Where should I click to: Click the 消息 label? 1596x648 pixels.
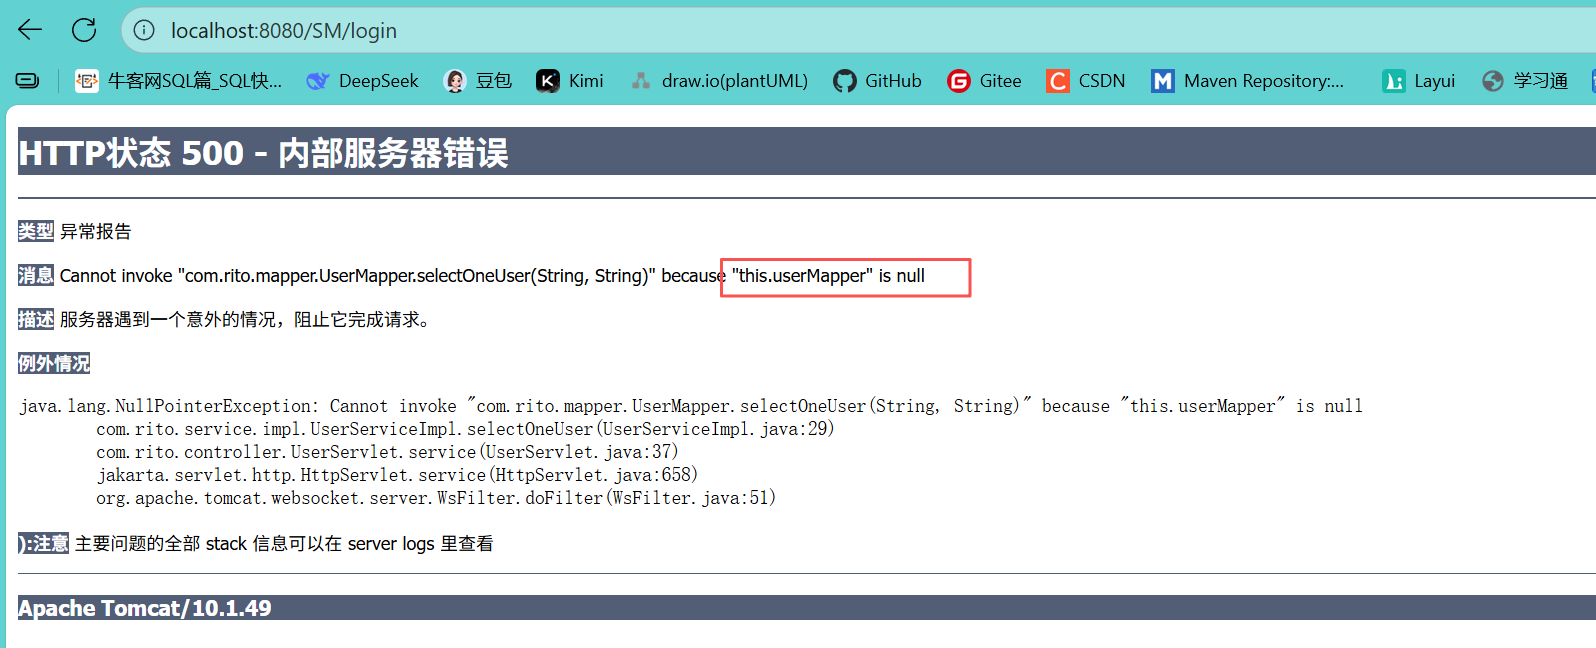point(36,275)
